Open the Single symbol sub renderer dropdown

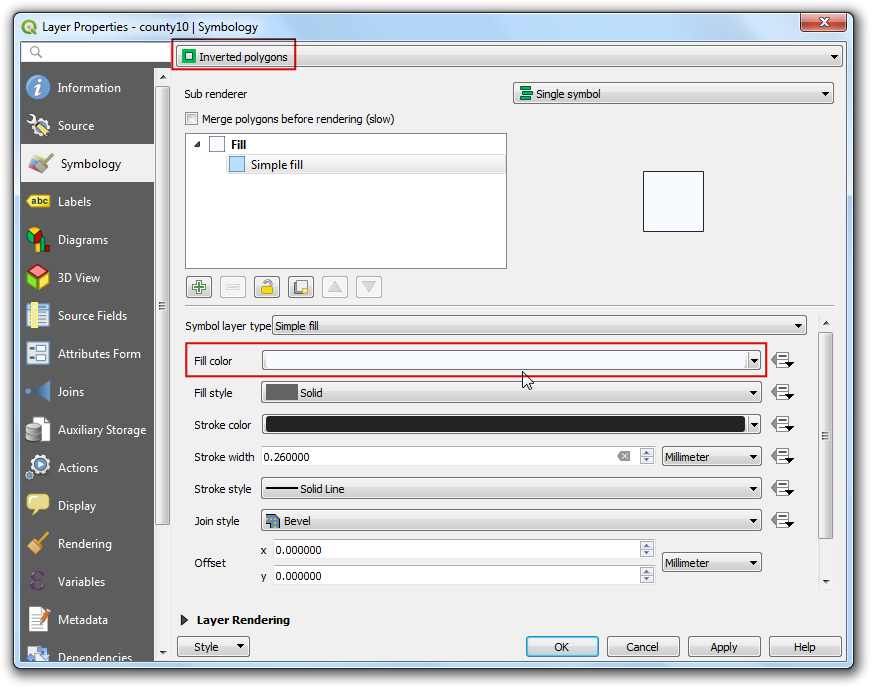tap(673, 94)
